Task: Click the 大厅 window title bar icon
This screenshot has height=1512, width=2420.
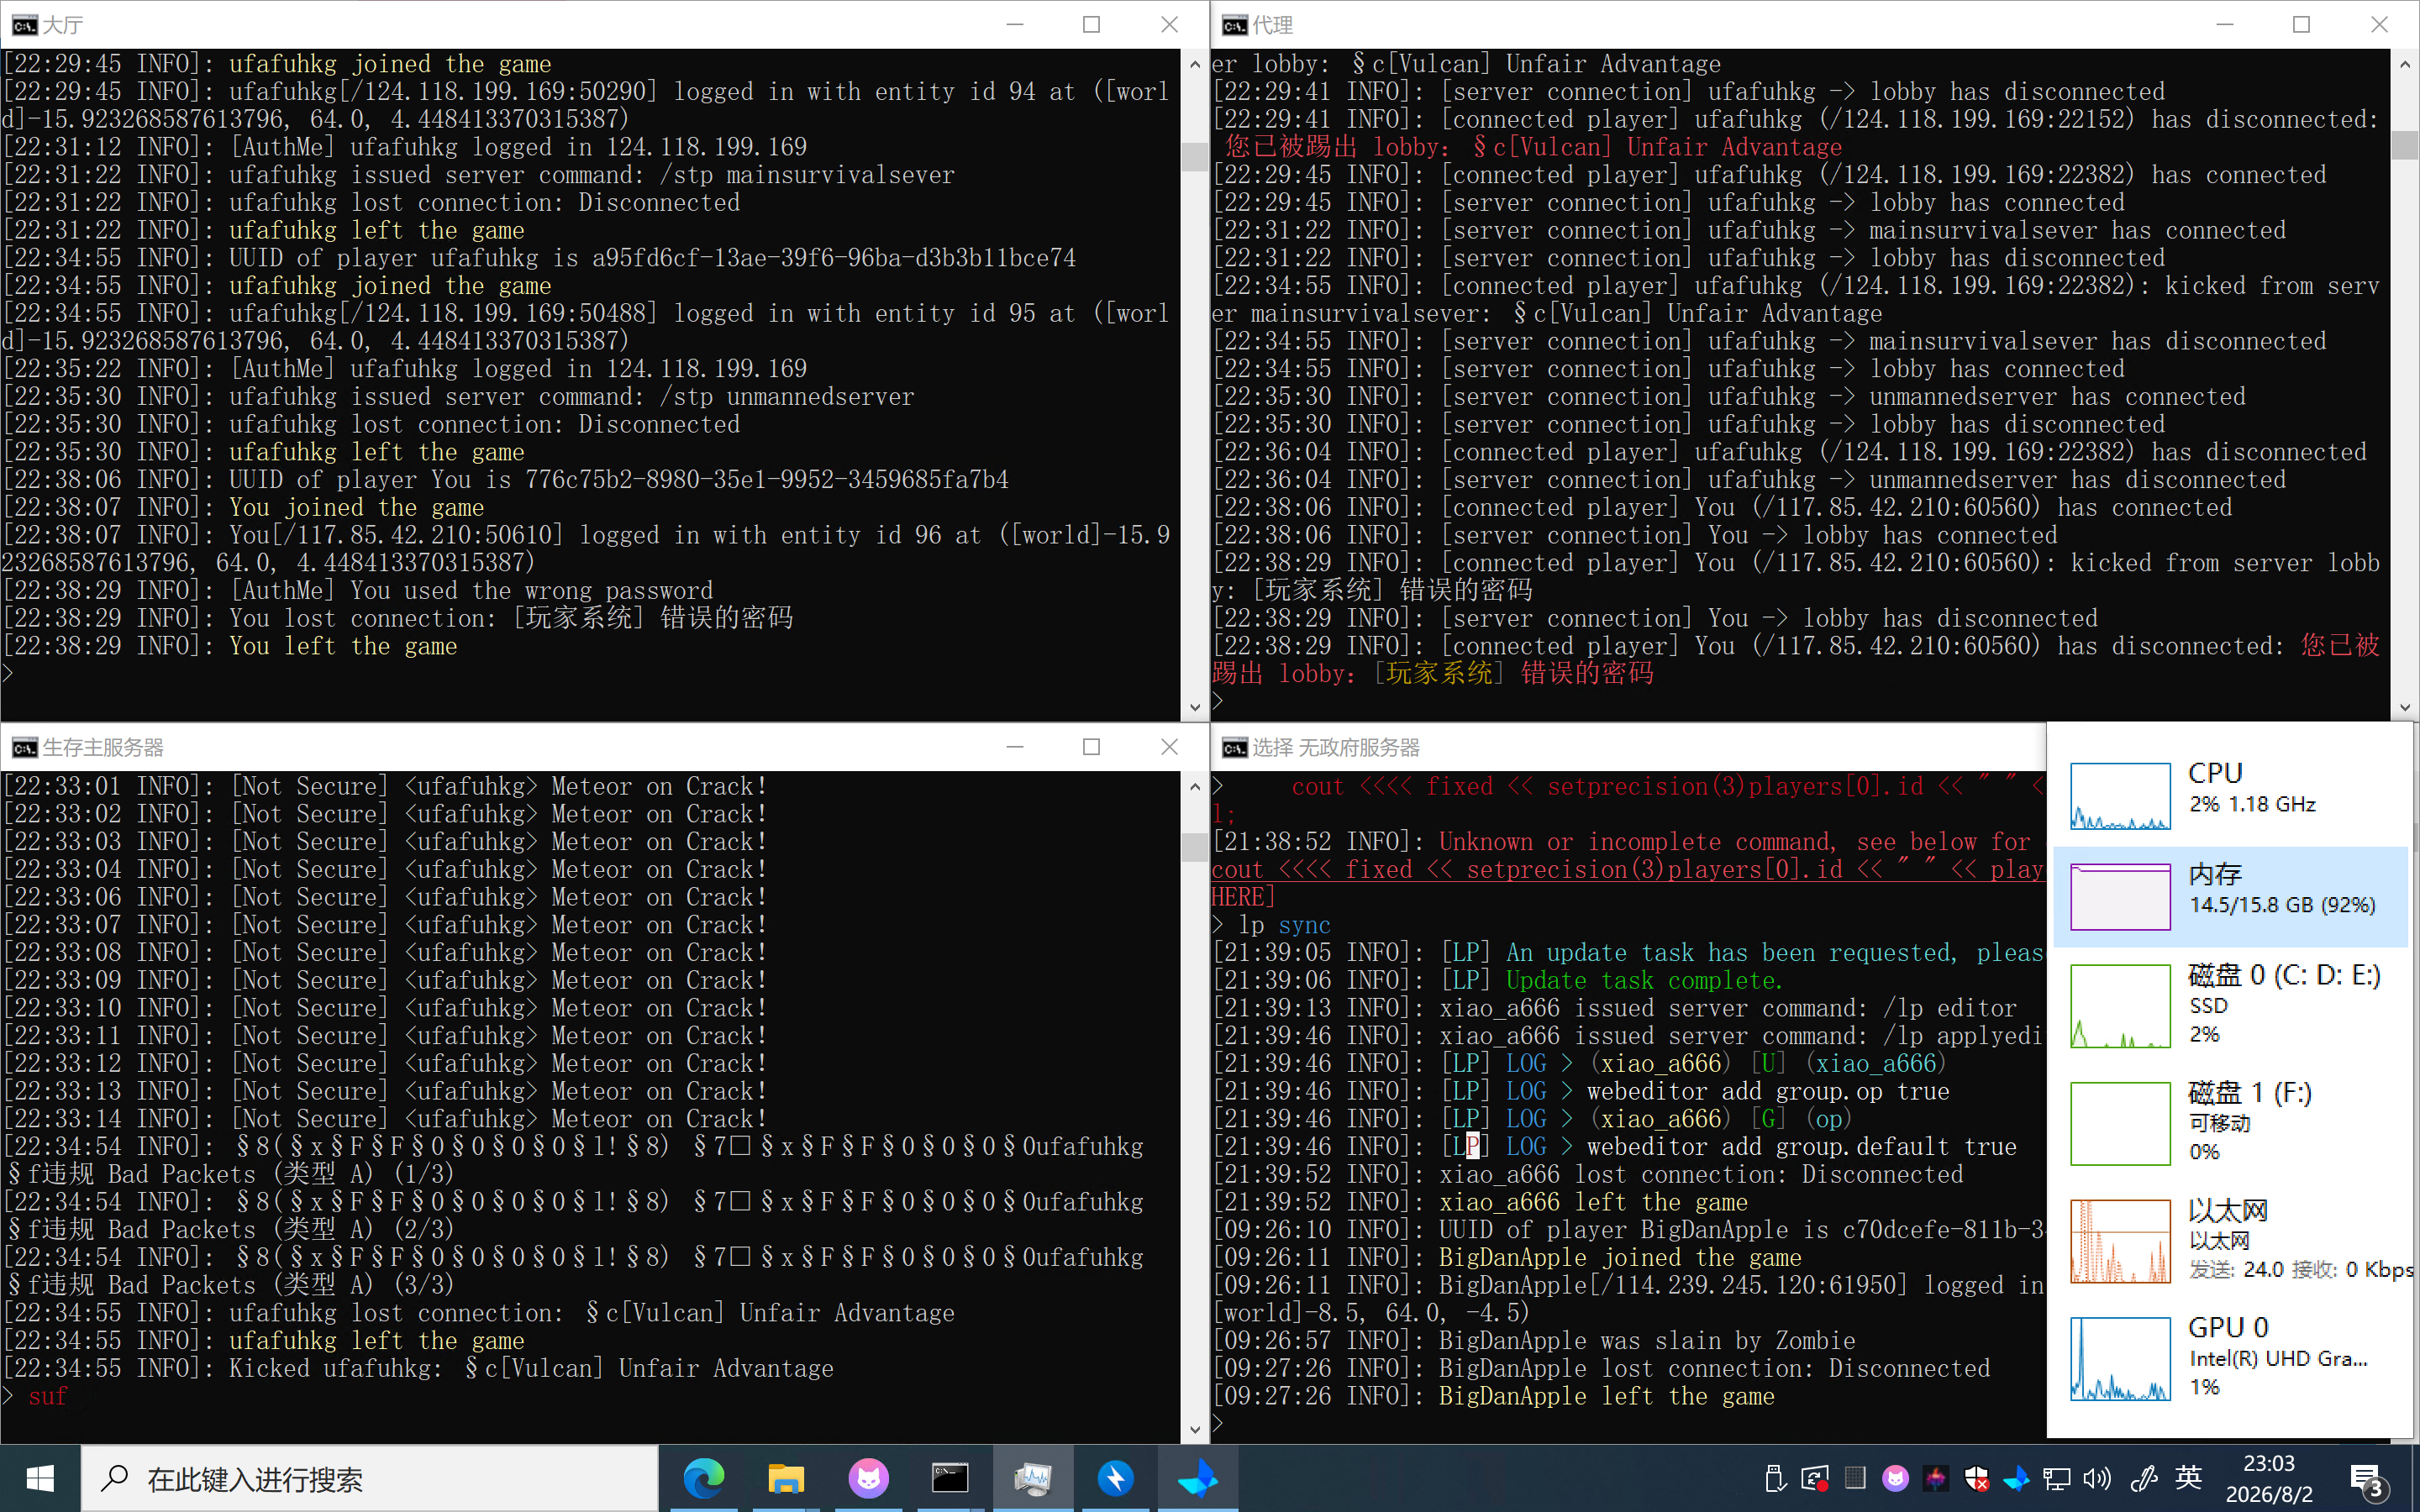Action: click(24, 25)
